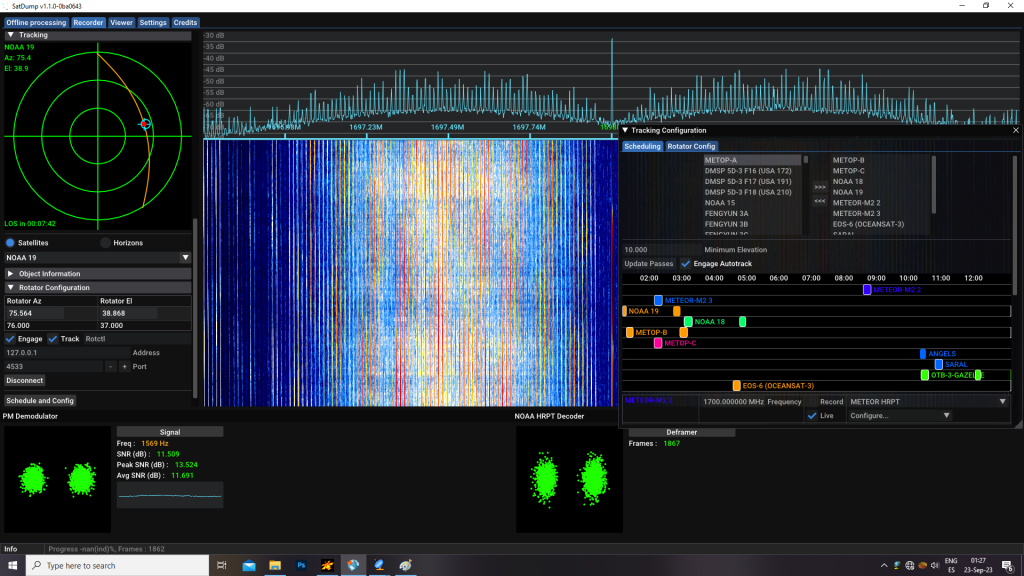Image resolution: width=1024 pixels, height=576 pixels.
Task: Click the port decrement minus button
Action: 111,367
